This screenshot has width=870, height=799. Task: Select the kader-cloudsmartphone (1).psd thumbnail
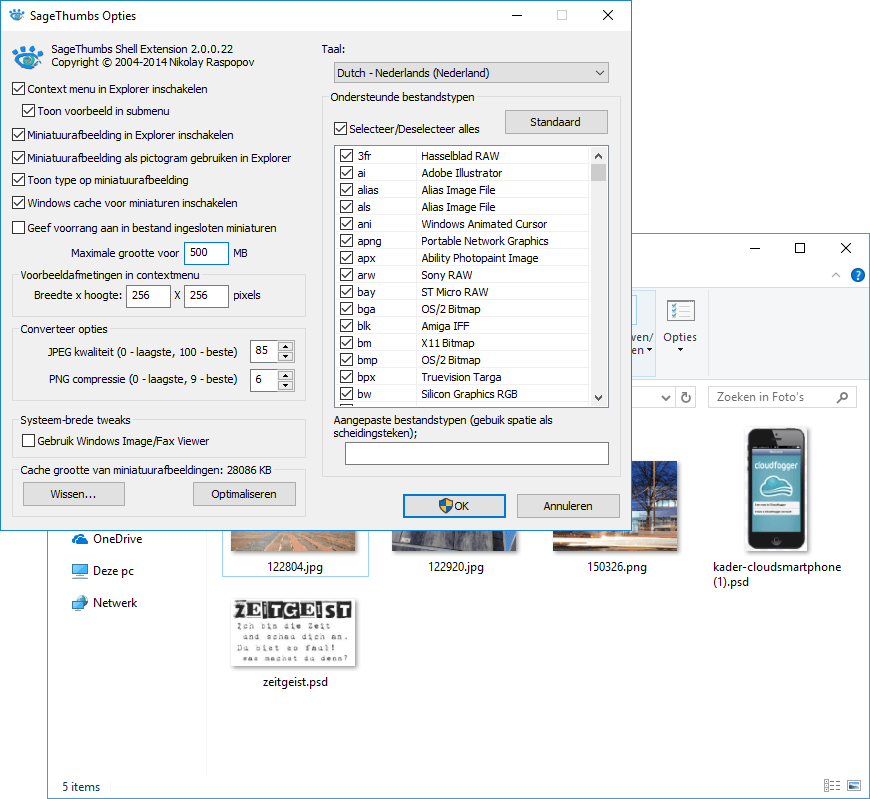776,489
